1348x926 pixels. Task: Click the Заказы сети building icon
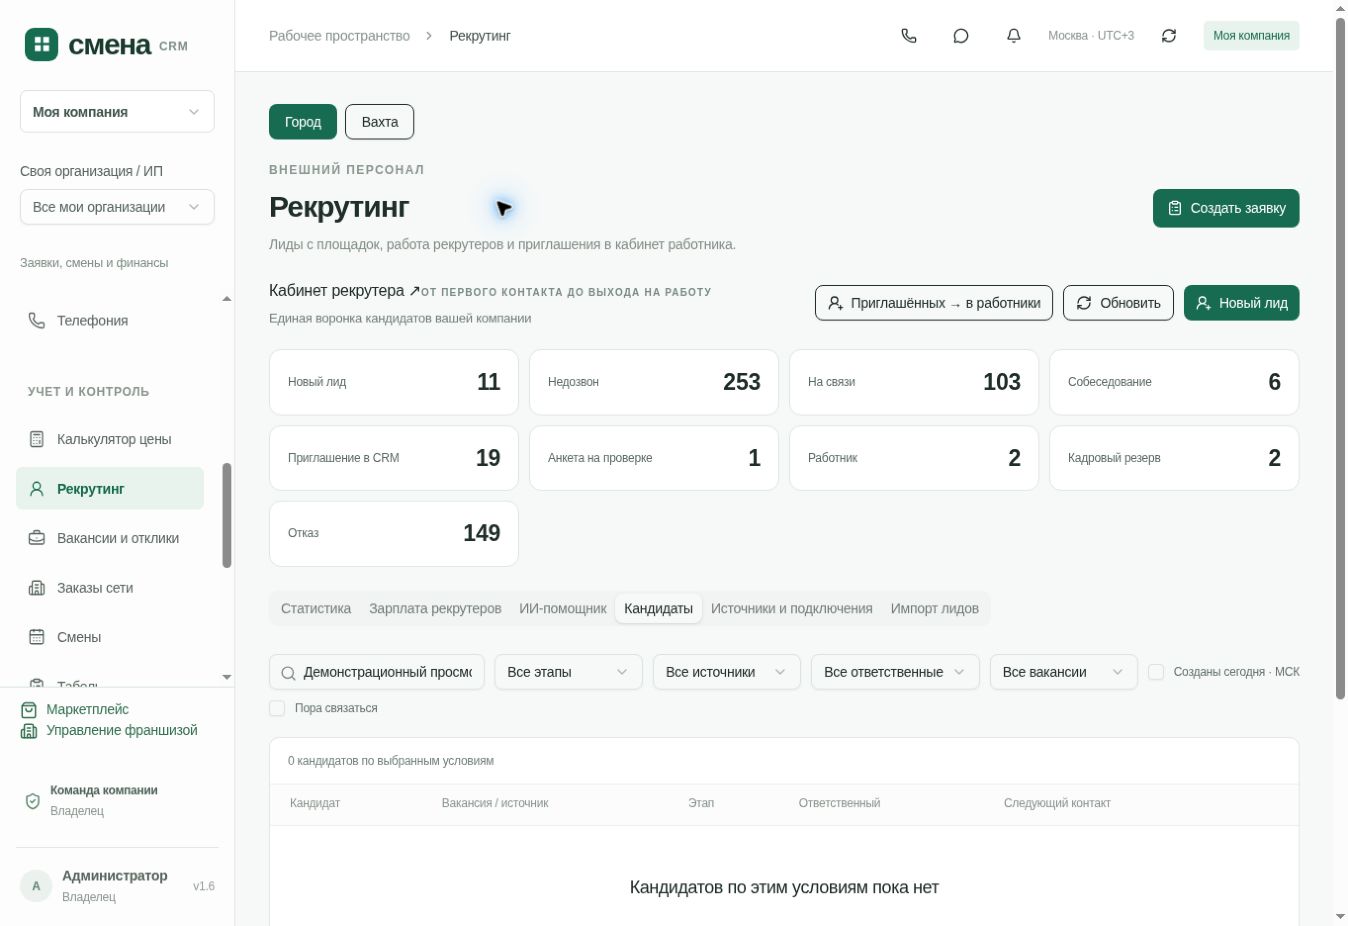[x=37, y=588]
